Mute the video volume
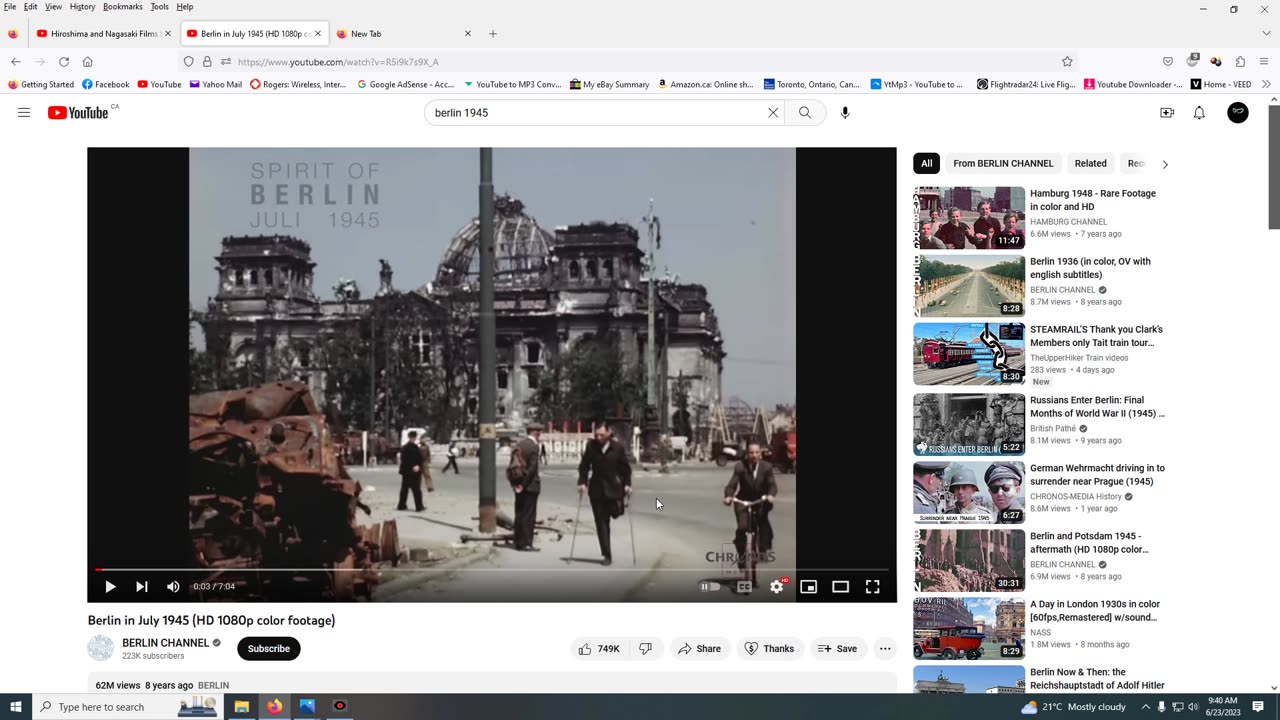The height and width of the screenshot is (720, 1280). [x=173, y=587]
